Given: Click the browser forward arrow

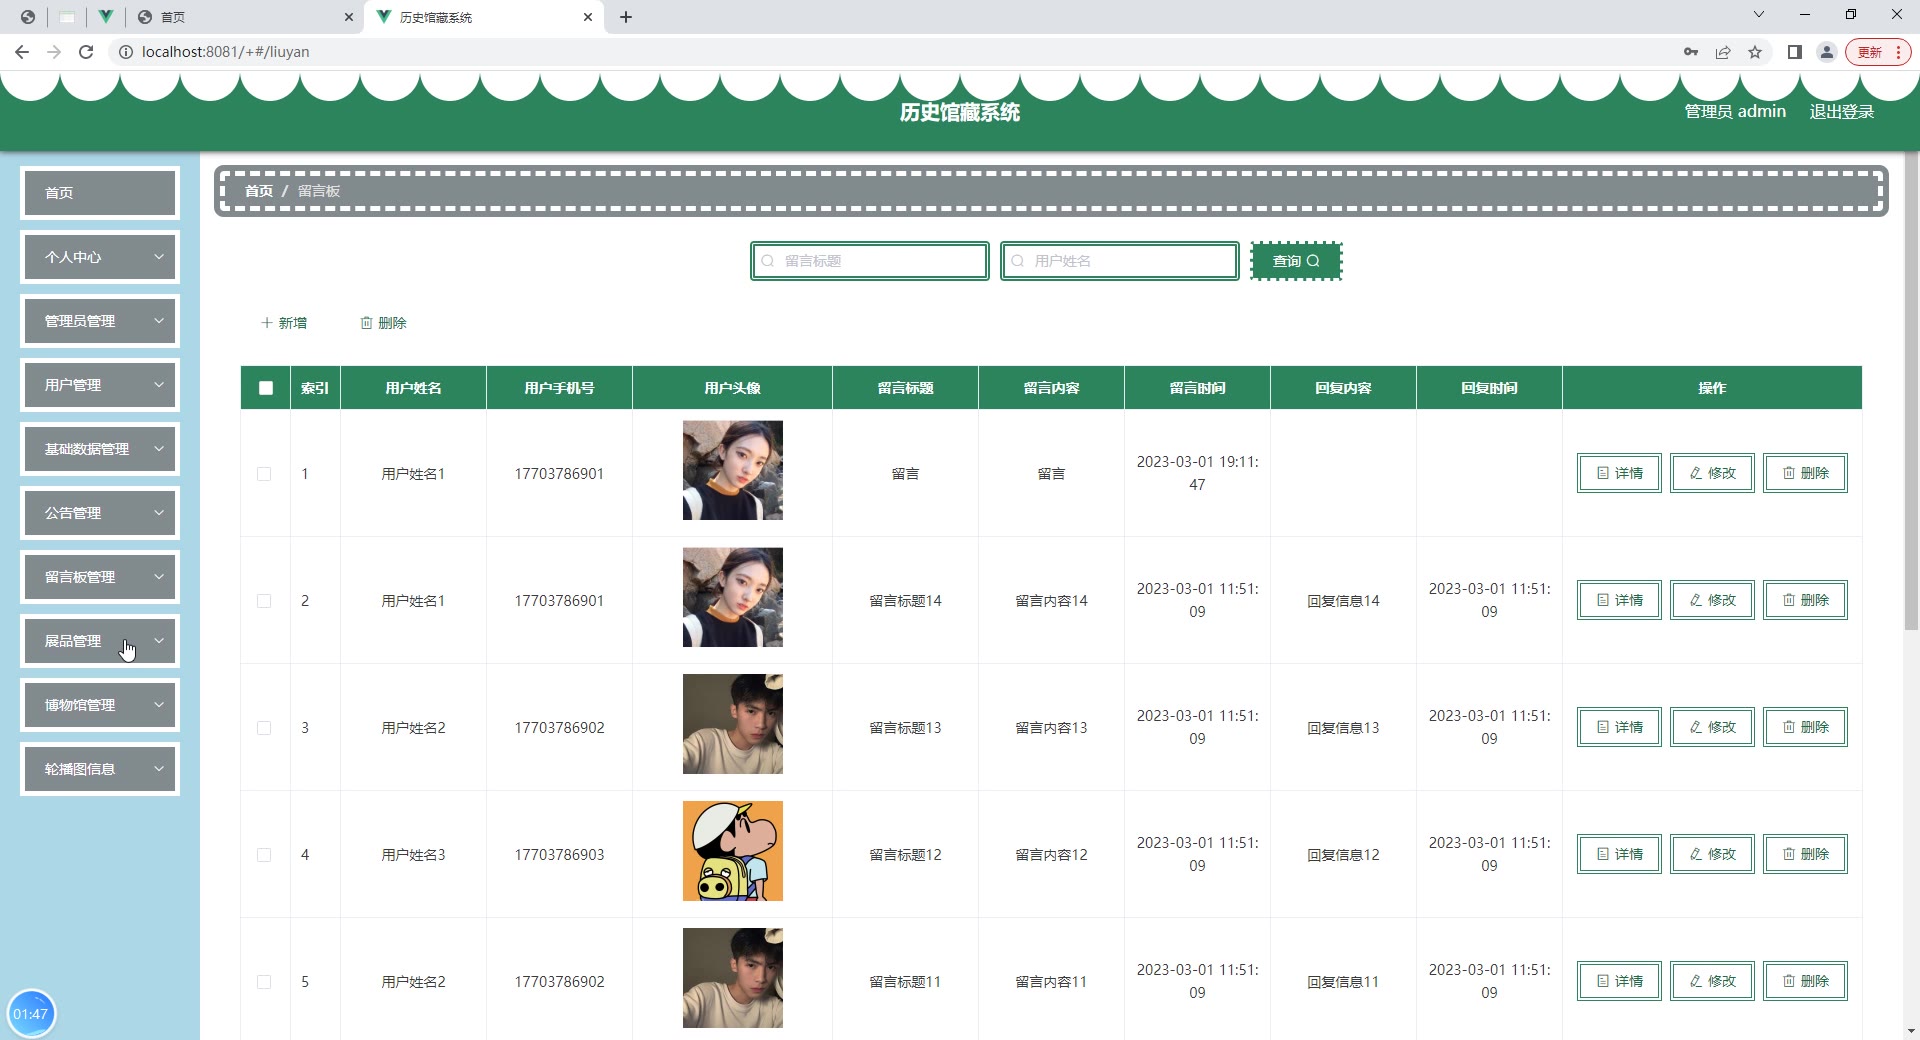Looking at the screenshot, I should 54,52.
